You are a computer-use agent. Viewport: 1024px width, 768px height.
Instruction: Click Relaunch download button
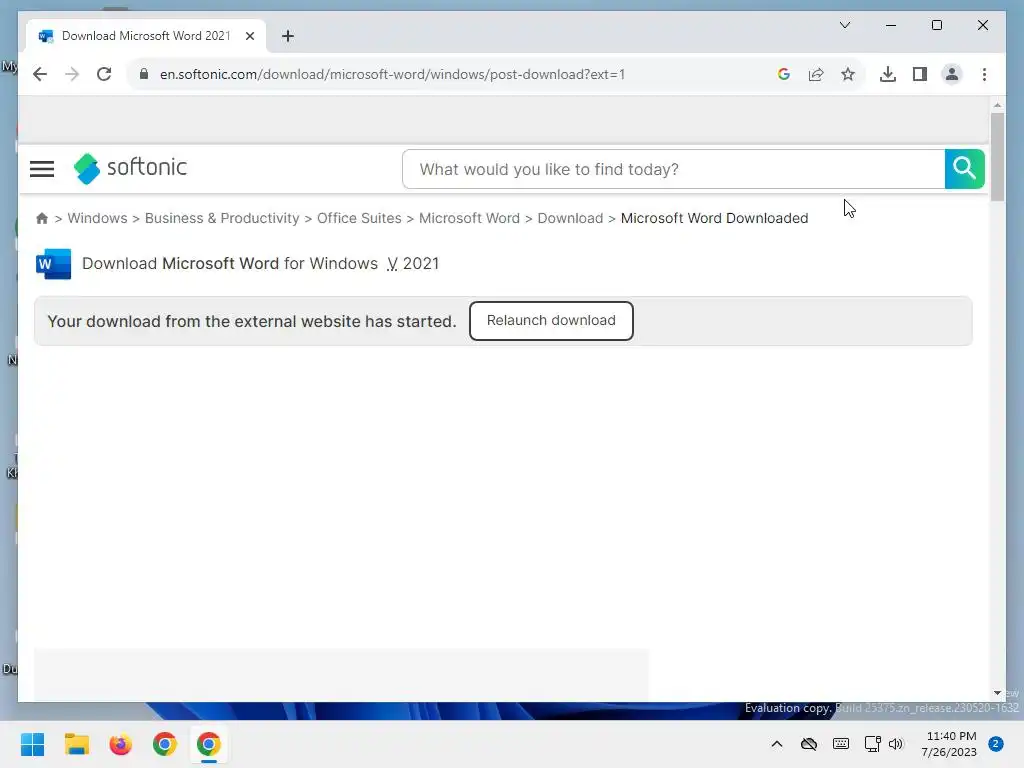coord(551,321)
